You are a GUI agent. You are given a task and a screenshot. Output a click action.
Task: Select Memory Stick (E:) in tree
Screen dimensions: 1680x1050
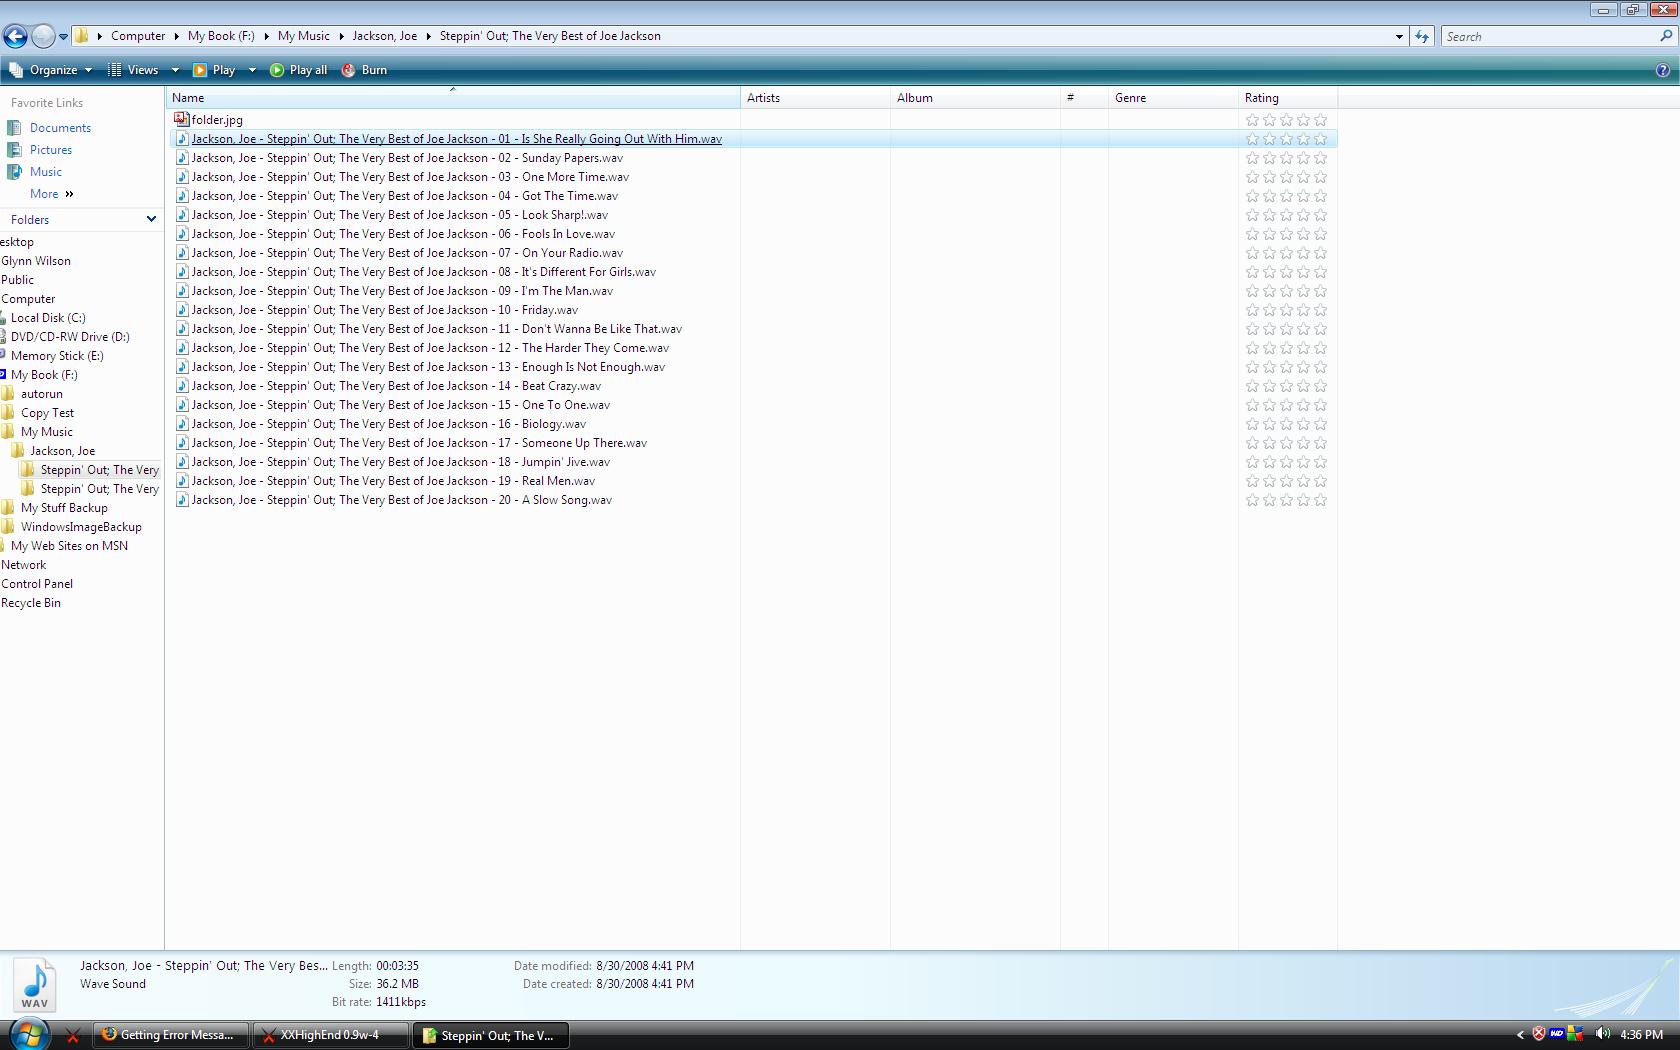coord(57,356)
